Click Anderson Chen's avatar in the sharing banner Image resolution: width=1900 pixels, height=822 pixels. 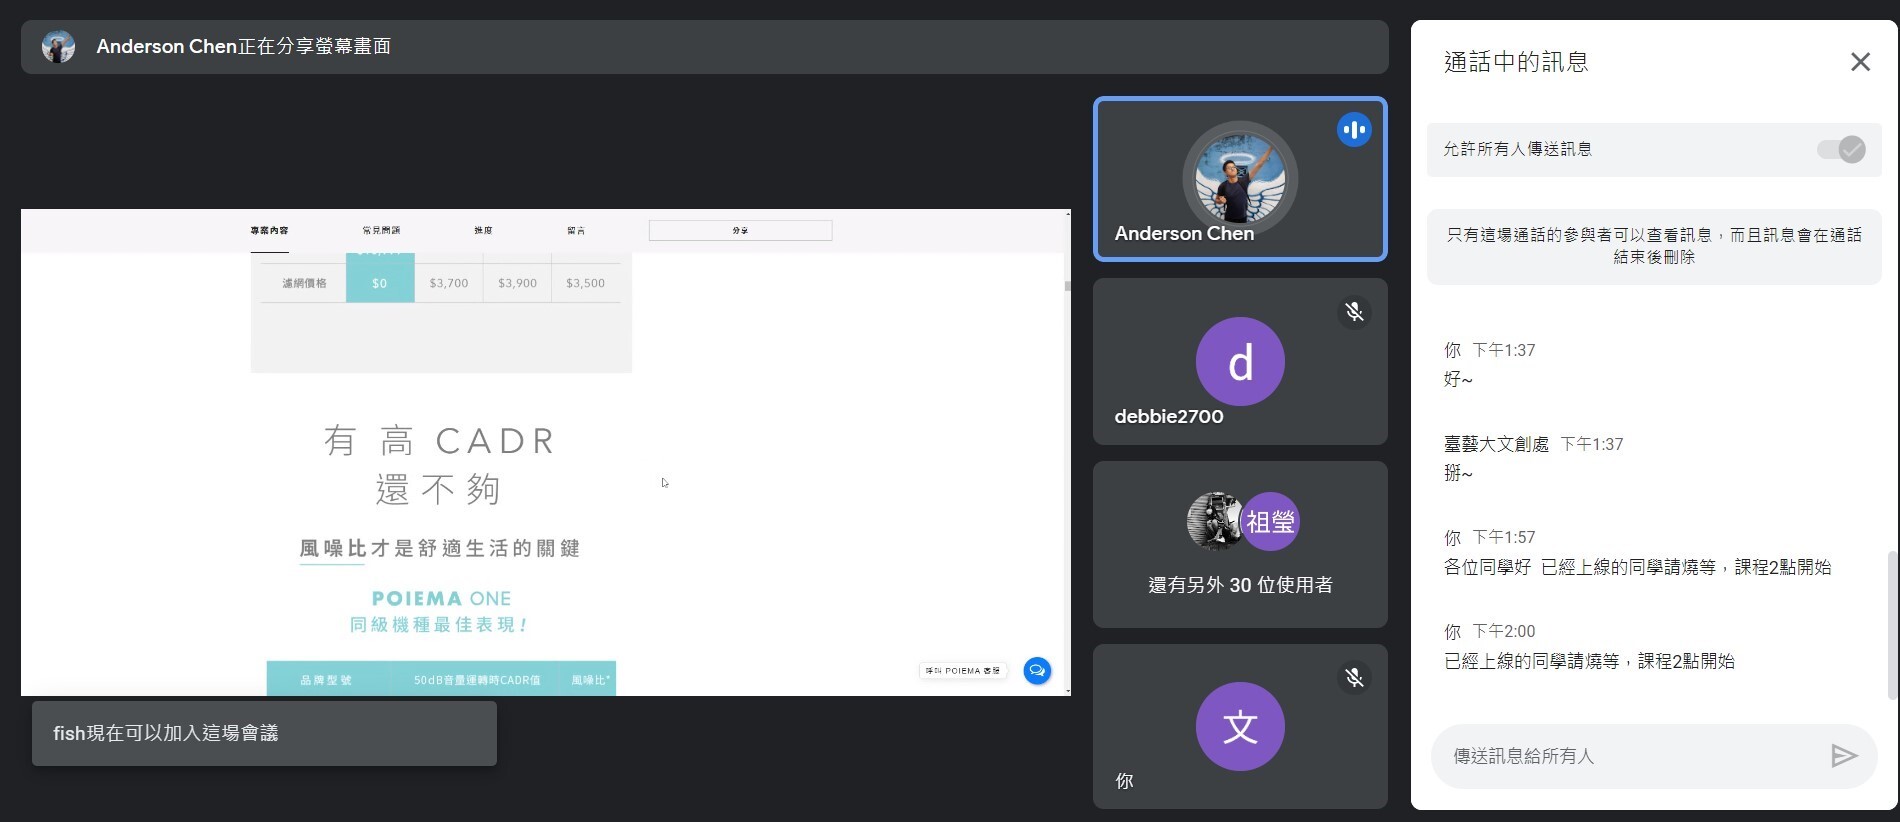[58, 47]
